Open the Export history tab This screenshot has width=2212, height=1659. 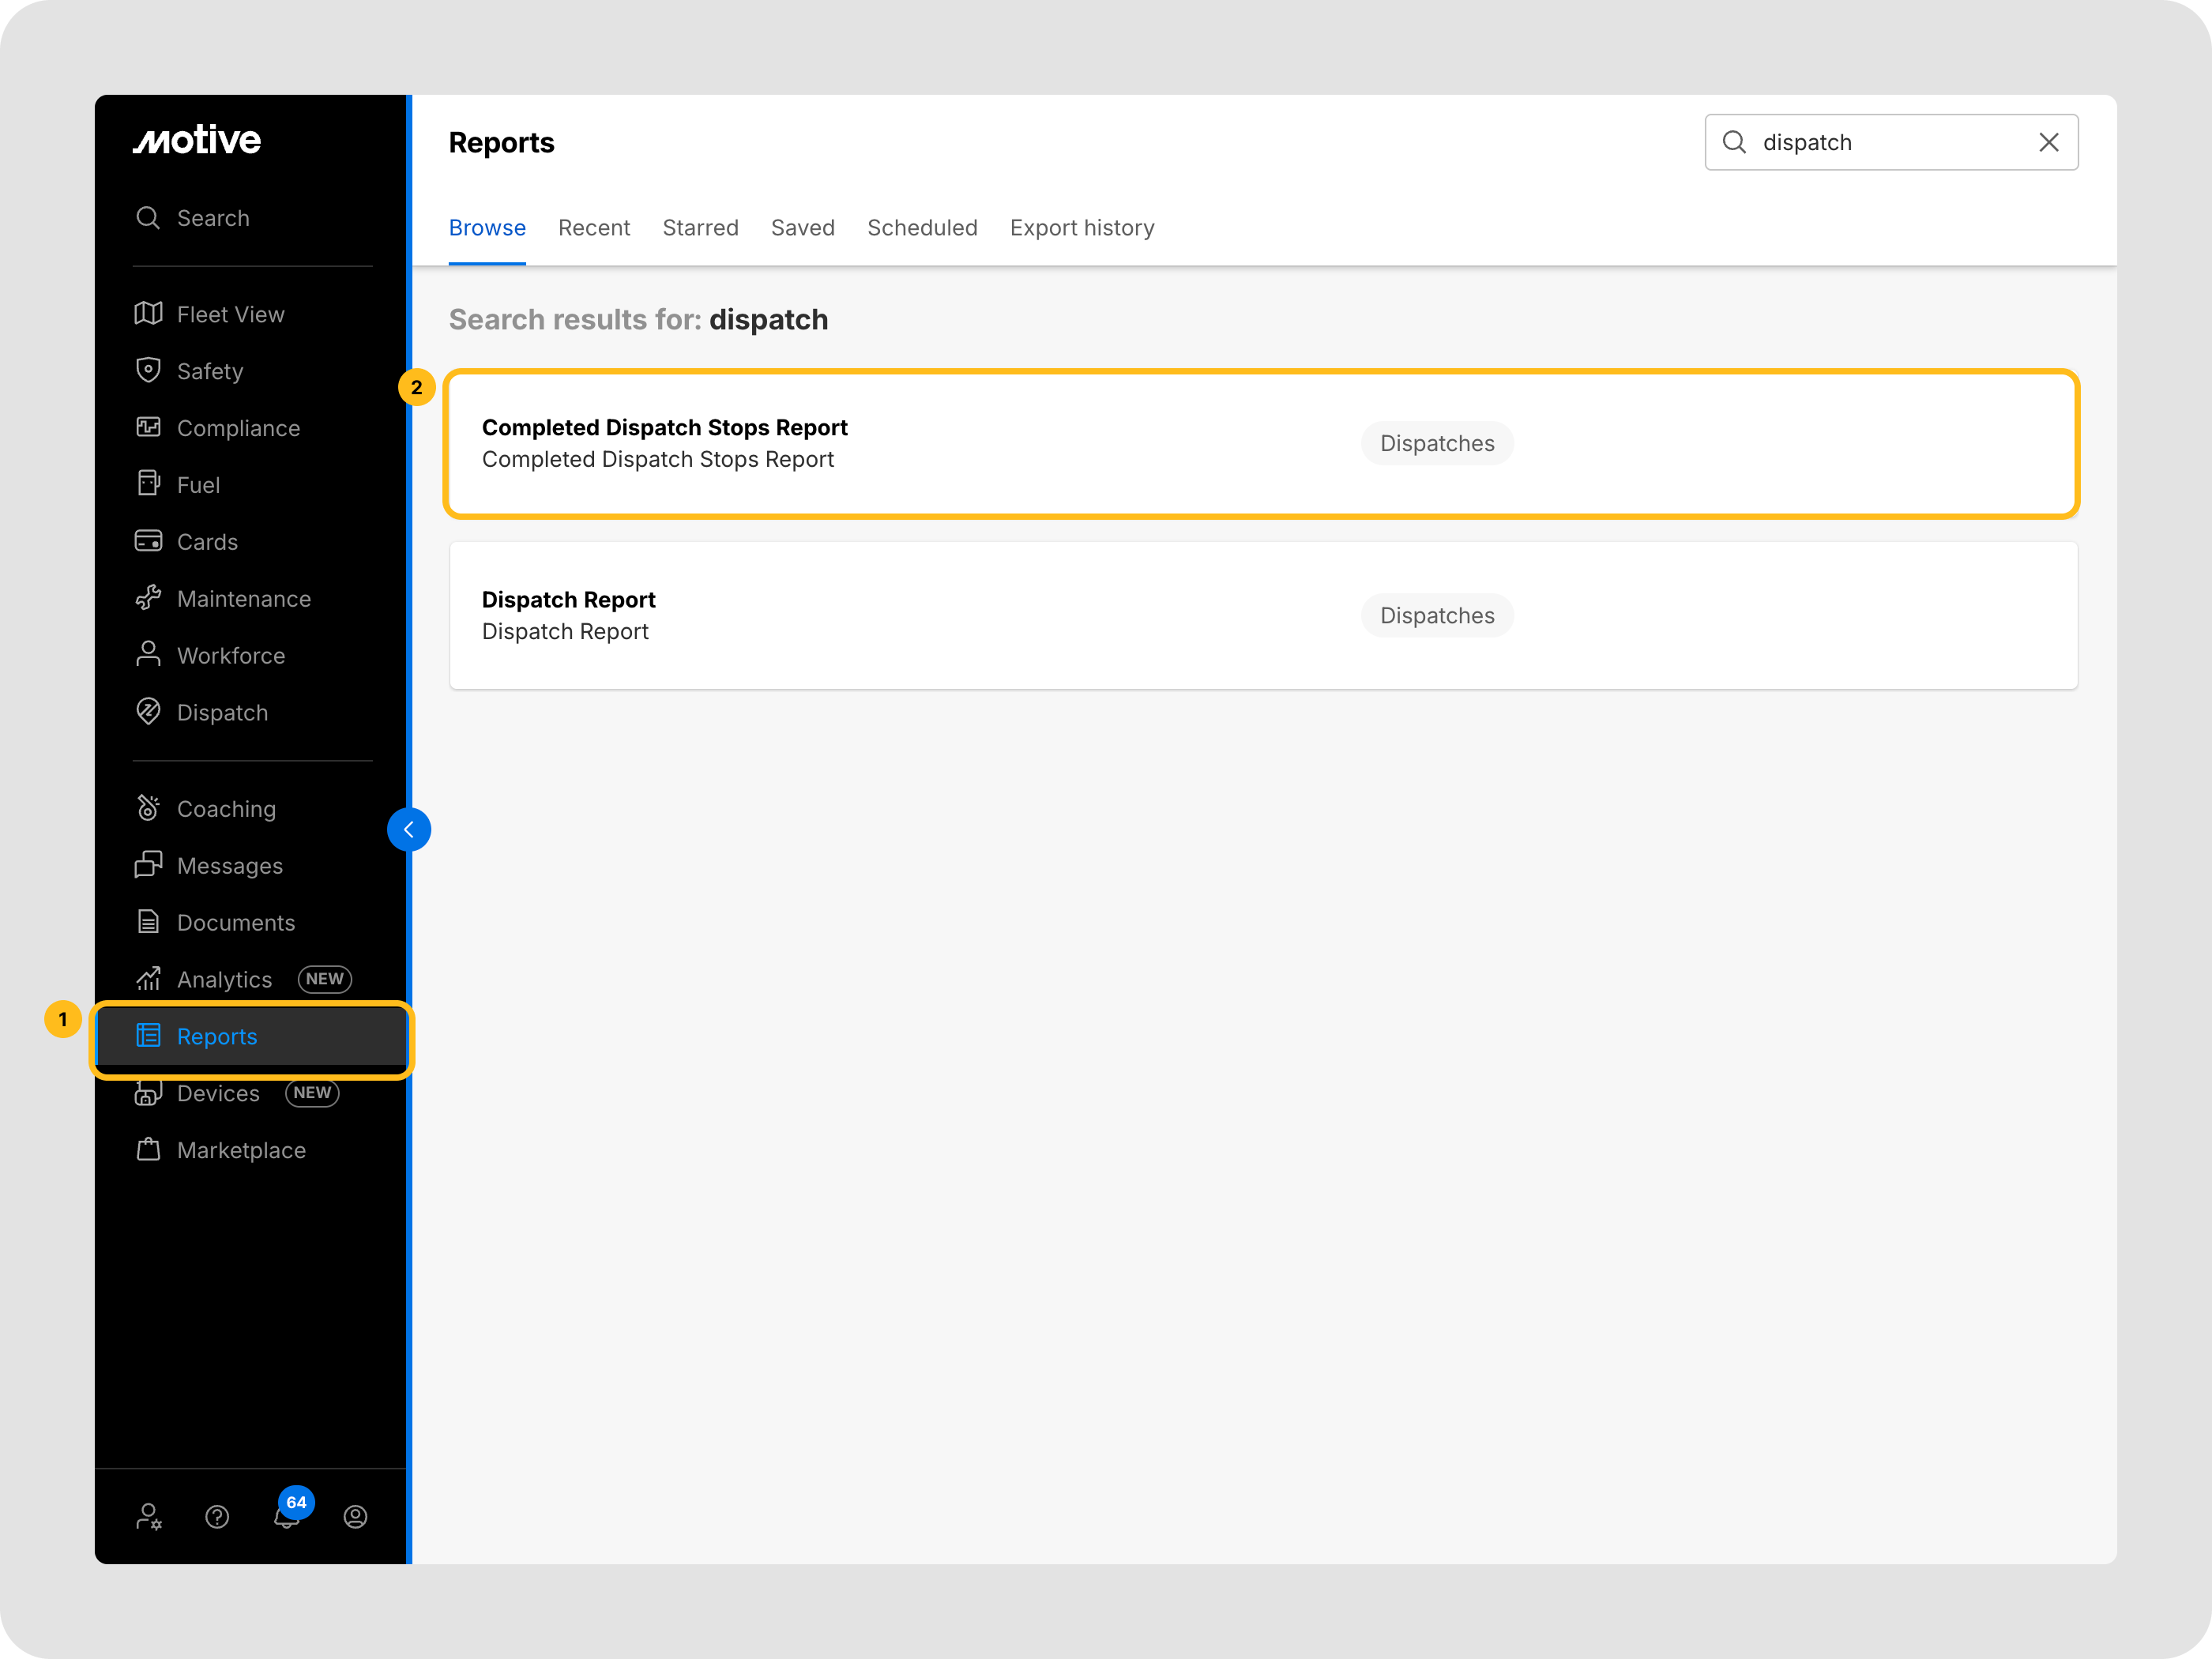[1081, 228]
